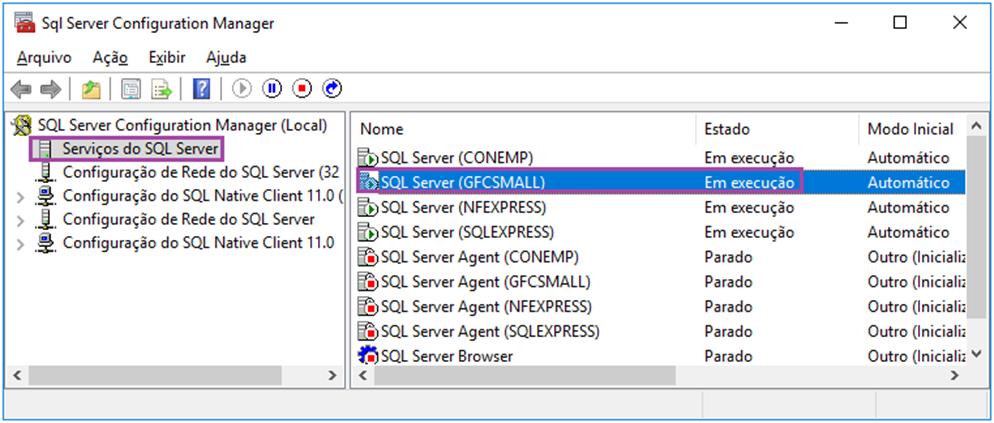
Task: Click the Back arrow toolbar icon
Action: point(21,89)
